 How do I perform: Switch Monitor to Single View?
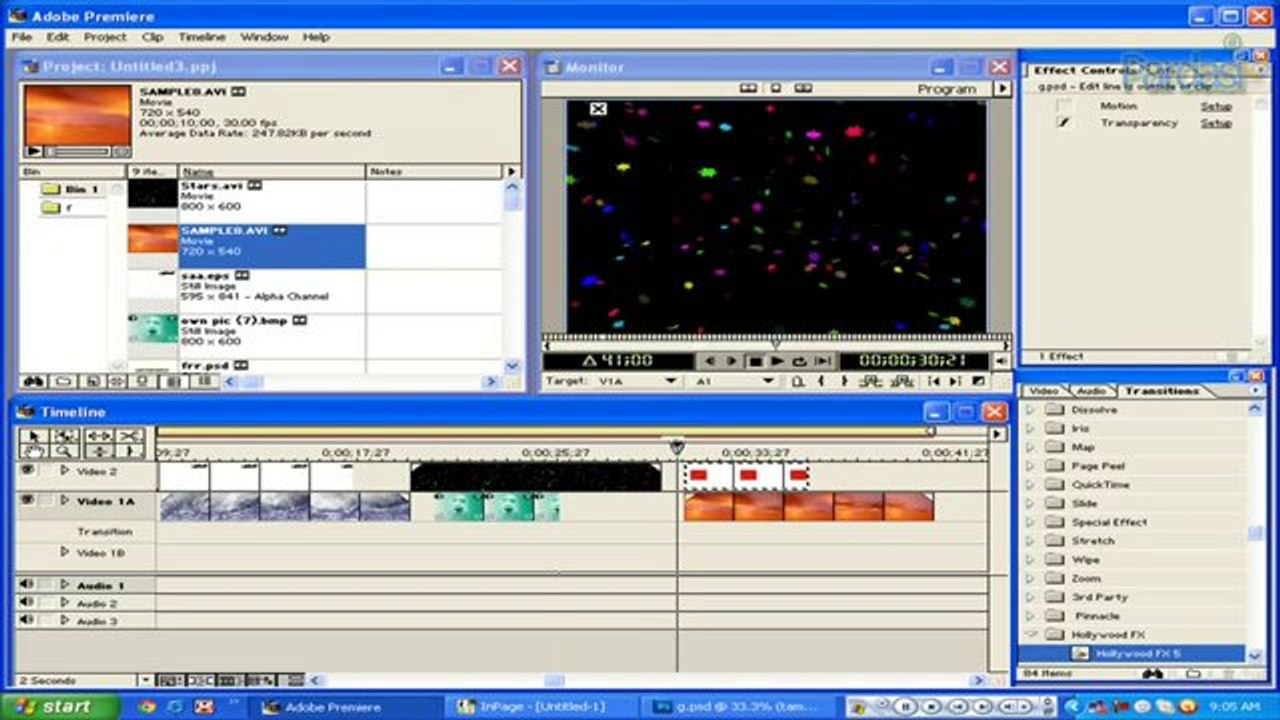click(x=775, y=88)
